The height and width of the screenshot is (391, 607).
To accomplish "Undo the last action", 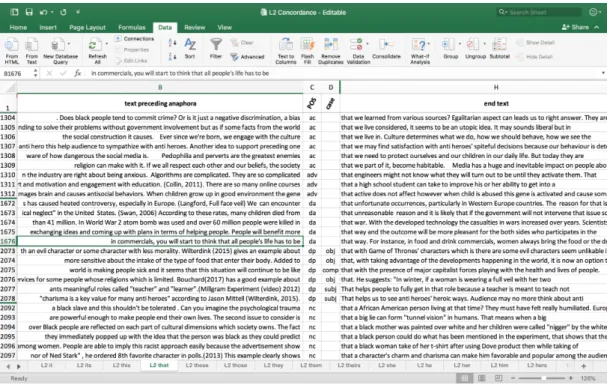I will [x=43, y=12].
